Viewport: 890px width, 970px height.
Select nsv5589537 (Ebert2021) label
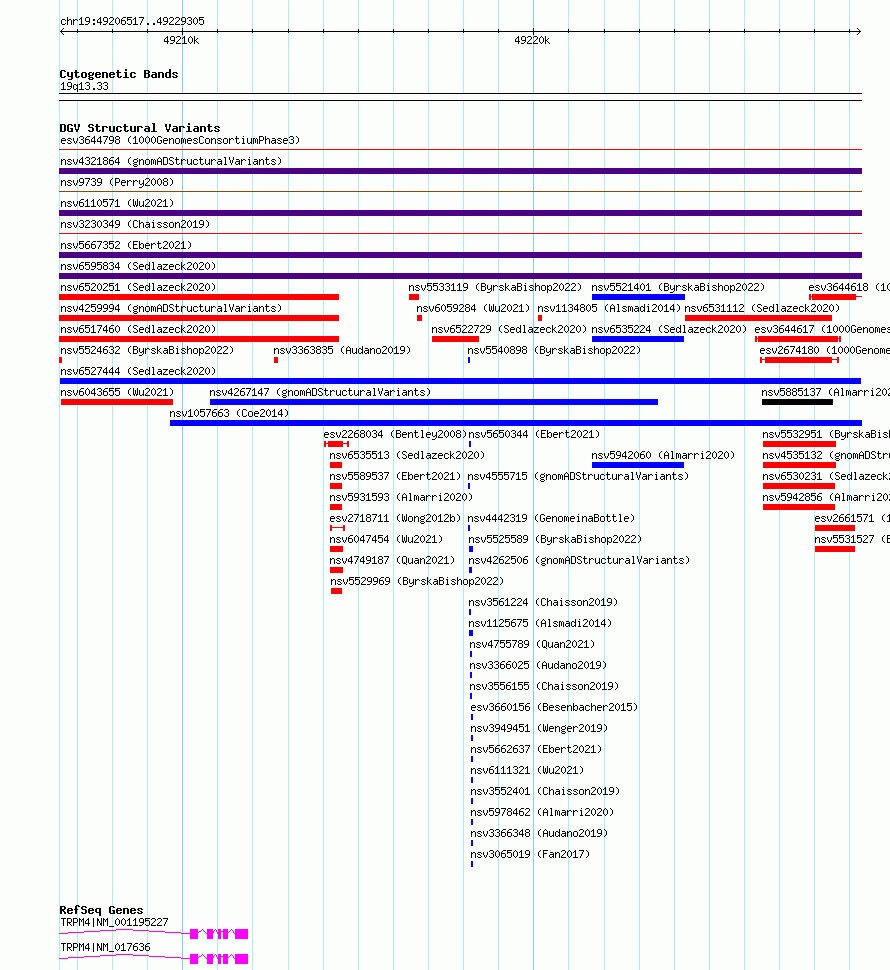click(x=395, y=477)
